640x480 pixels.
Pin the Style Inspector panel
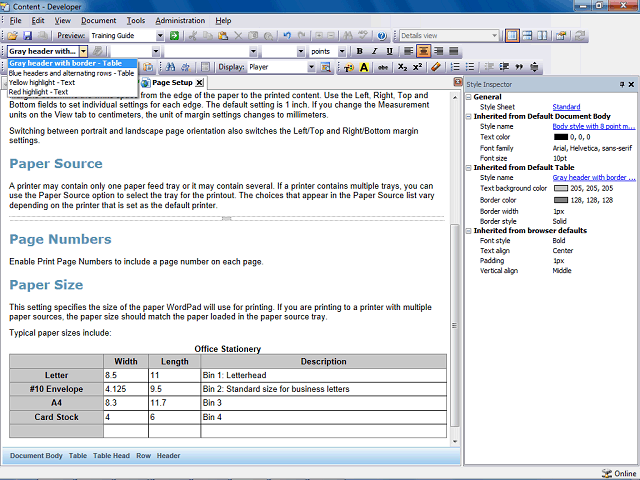click(622, 84)
